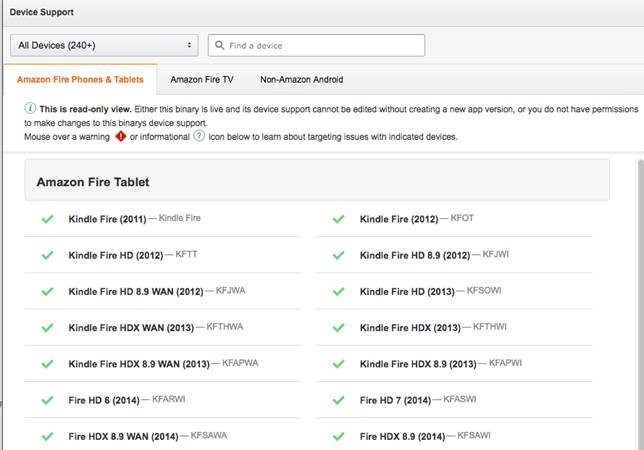Image resolution: width=644 pixels, height=450 pixels.
Task: Select the Fire HDX 8.9 (2014) device name
Action: [x=402, y=436]
